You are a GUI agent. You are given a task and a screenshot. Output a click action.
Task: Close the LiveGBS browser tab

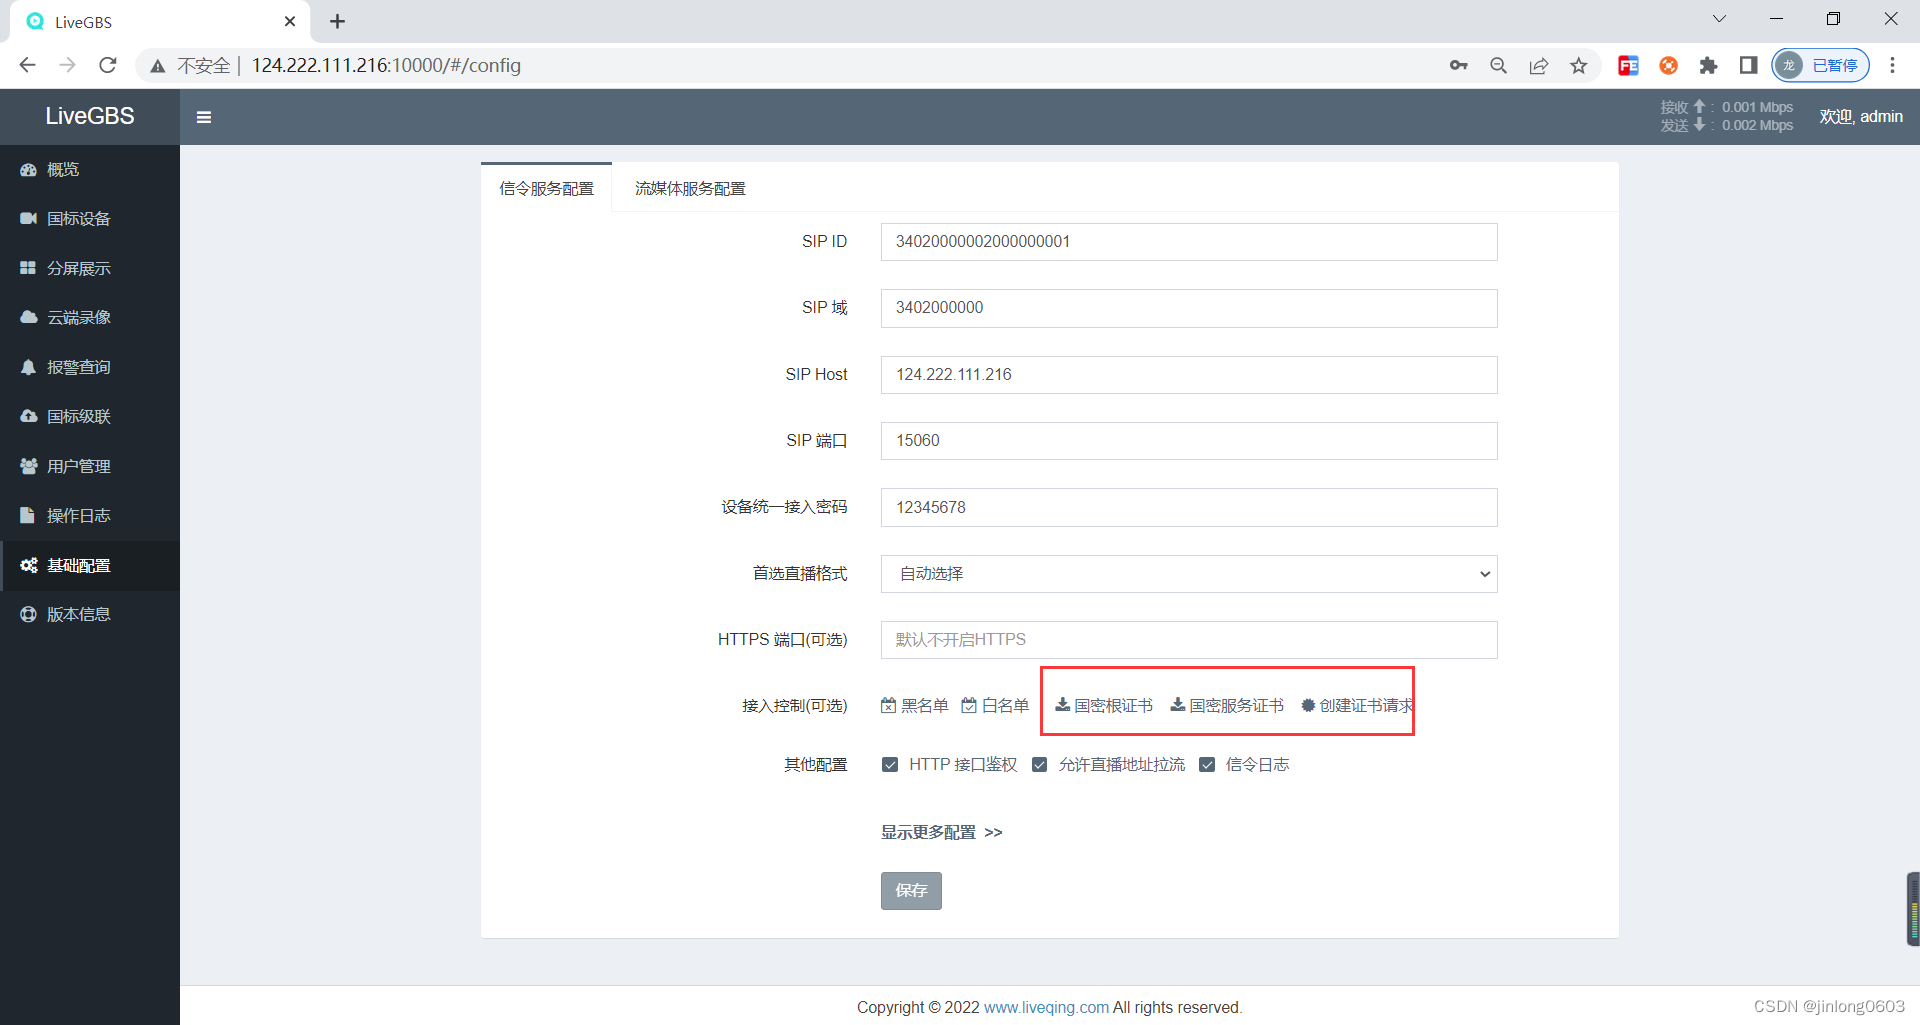click(290, 21)
